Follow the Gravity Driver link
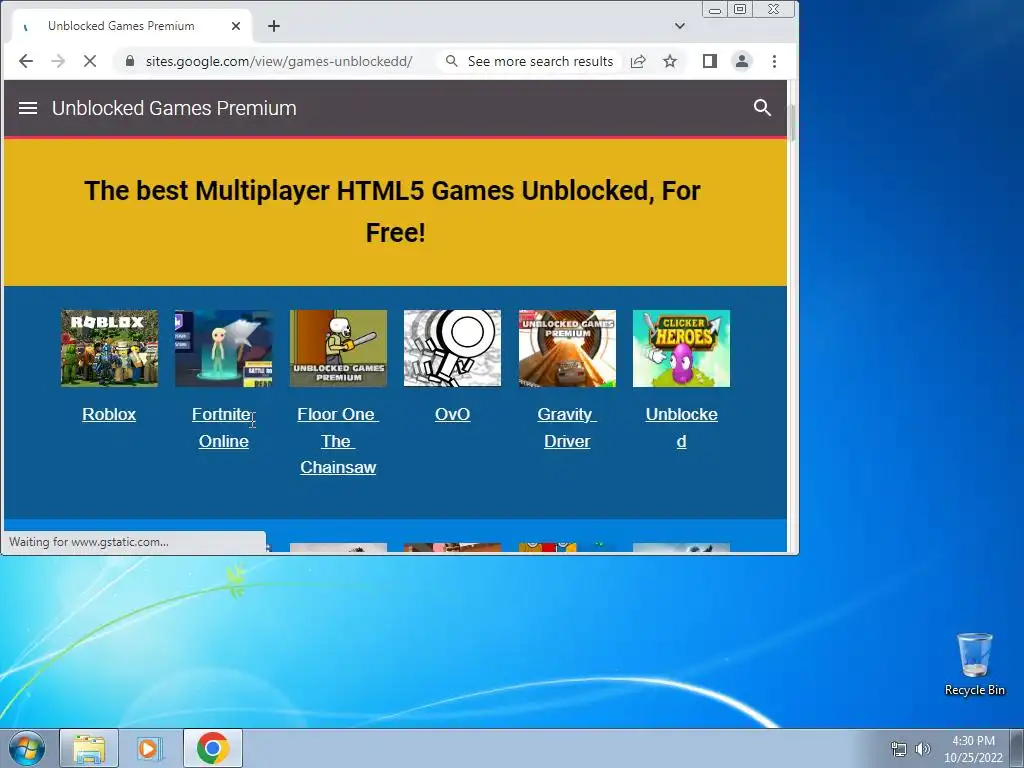The height and width of the screenshot is (768, 1024). click(567, 428)
